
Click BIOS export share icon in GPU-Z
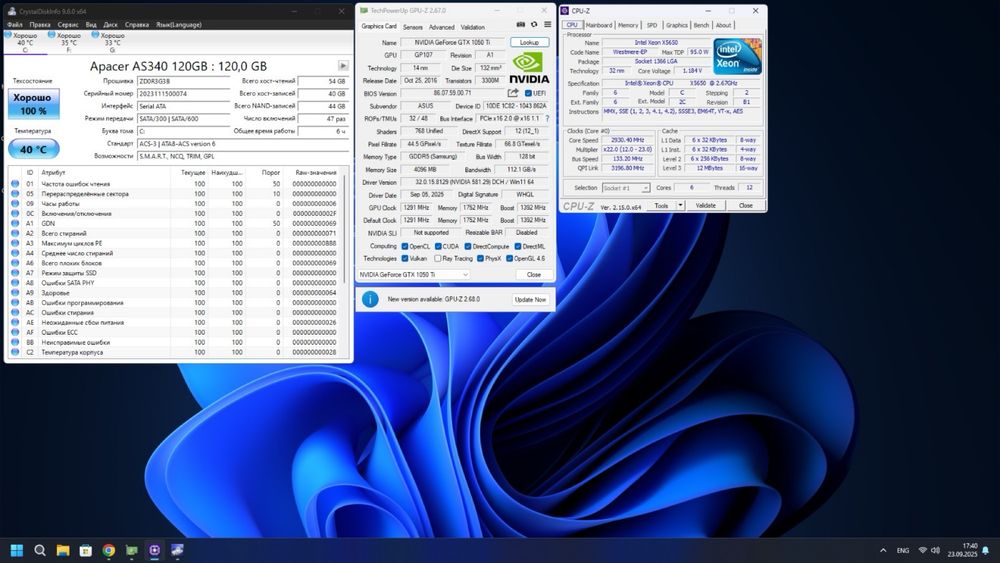tap(513, 93)
